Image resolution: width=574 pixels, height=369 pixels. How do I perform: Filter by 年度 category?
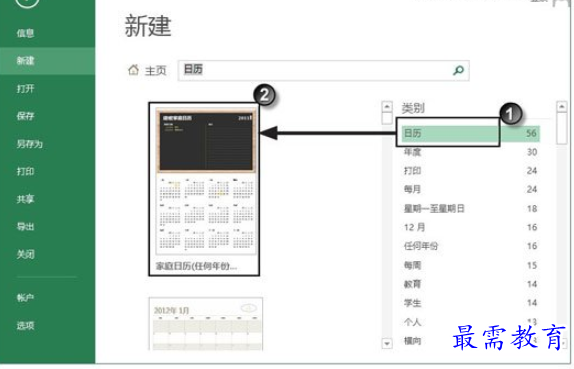point(470,152)
